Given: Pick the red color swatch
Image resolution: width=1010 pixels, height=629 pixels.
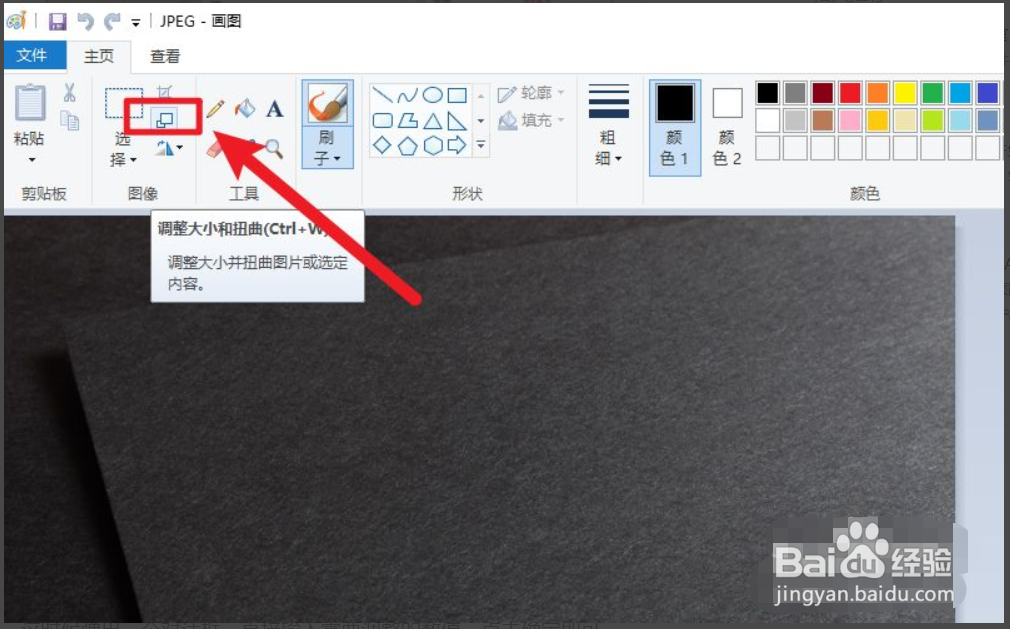Looking at the screenshot, I should coord(850,93).
